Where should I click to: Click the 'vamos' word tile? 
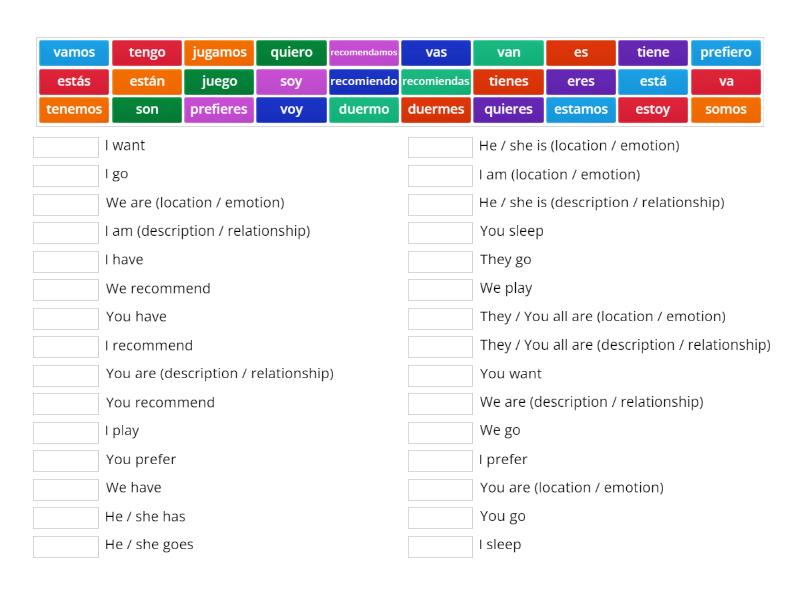pyautogui.click(x=74, y=53)
